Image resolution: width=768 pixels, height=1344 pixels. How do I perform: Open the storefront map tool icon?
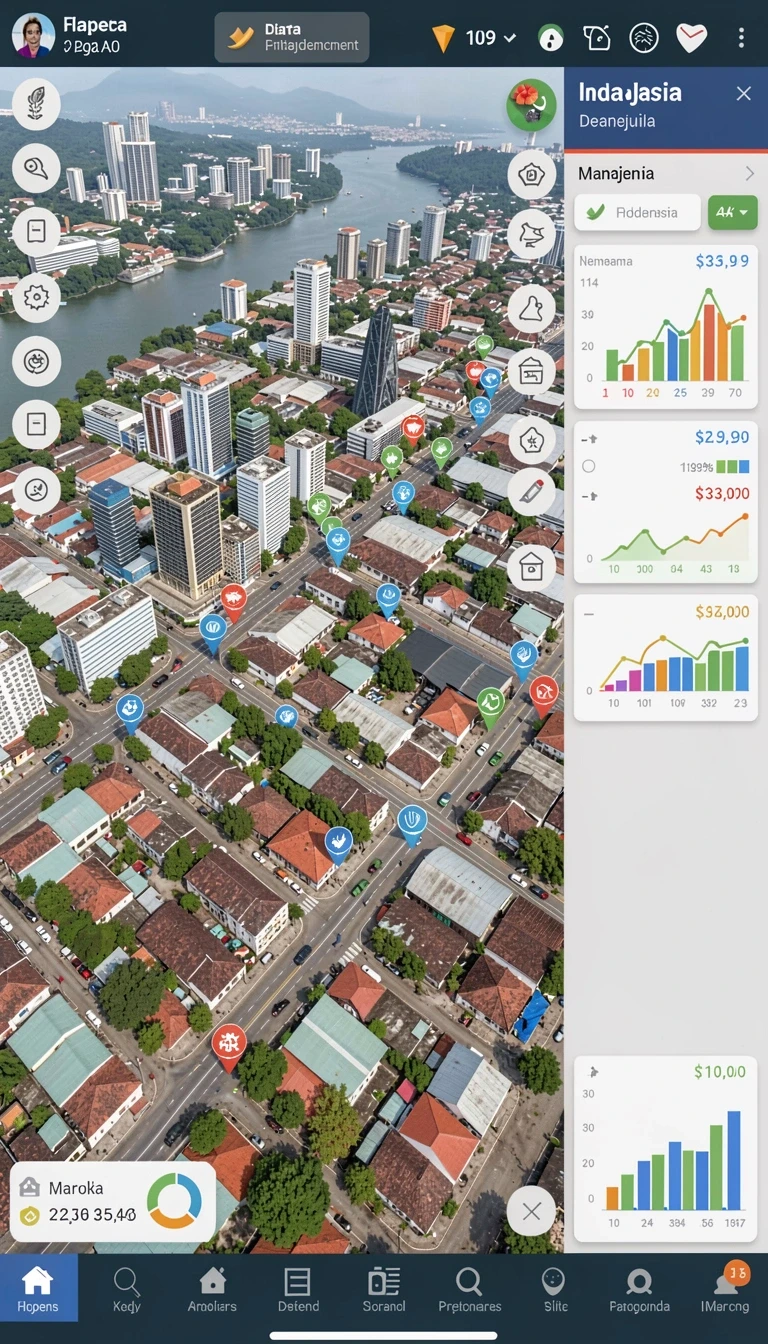coord(531,372)
